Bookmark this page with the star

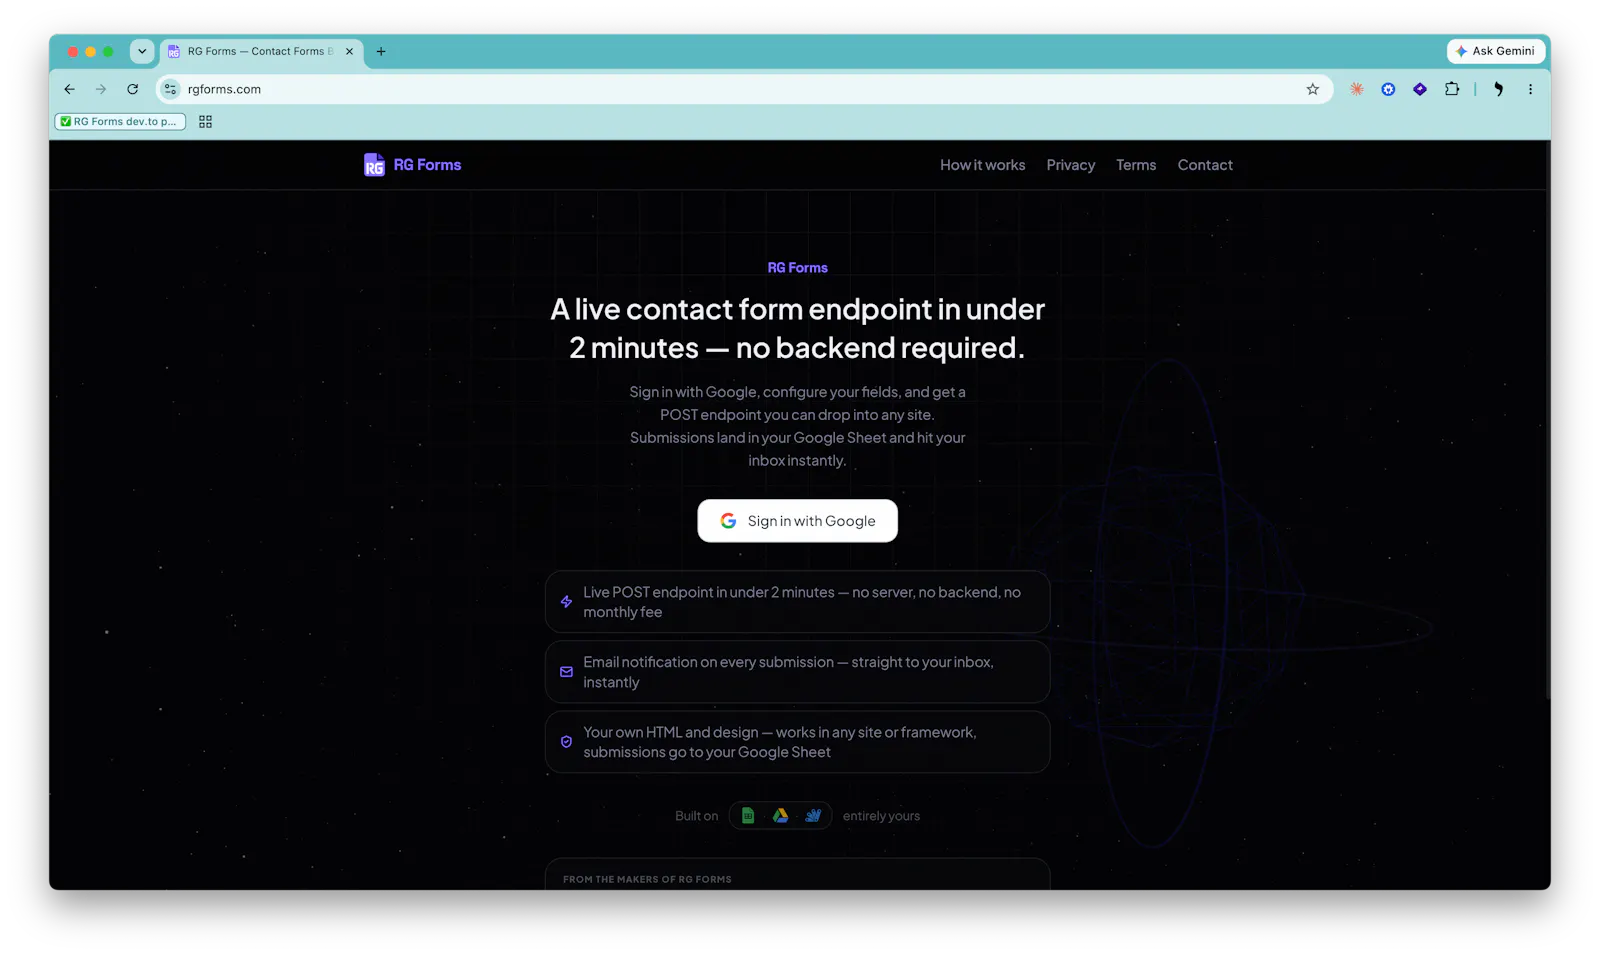(x=1312, y=89)
